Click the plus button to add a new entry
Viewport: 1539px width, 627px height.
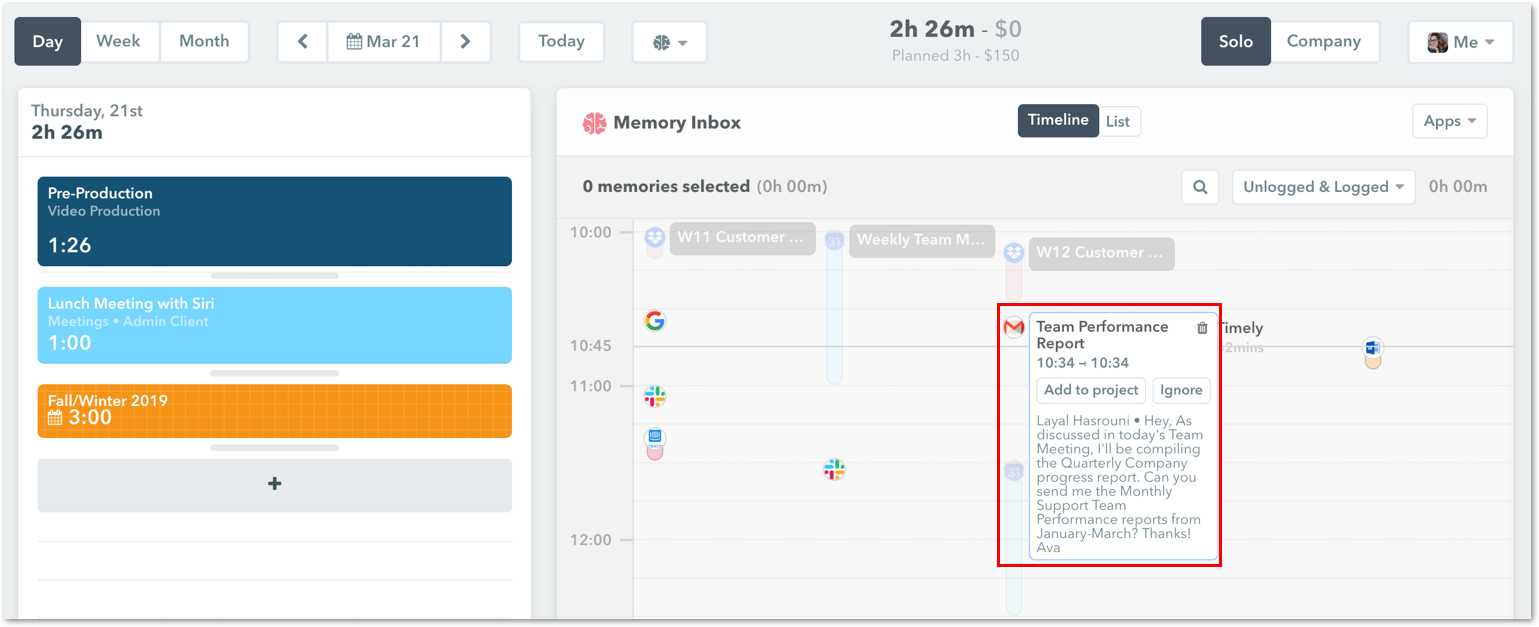274,484
